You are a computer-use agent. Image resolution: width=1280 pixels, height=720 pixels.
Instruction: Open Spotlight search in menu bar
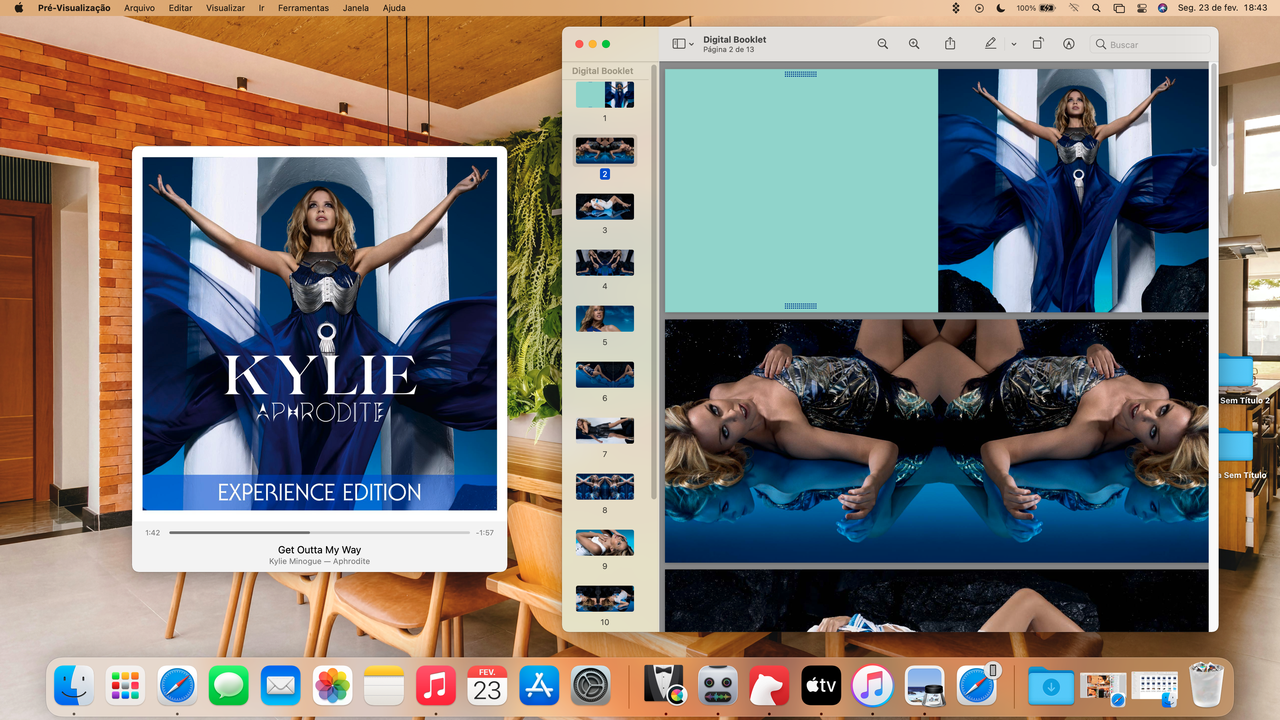[x=1096, y=8]
